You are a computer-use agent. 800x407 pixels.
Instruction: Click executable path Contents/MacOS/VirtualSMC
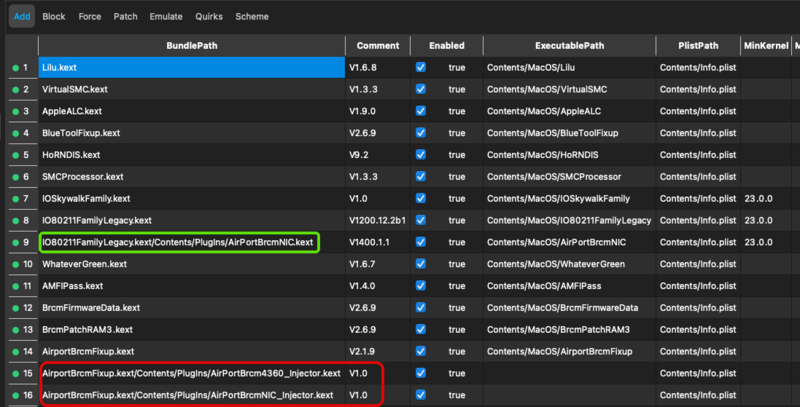coord(569,89)
